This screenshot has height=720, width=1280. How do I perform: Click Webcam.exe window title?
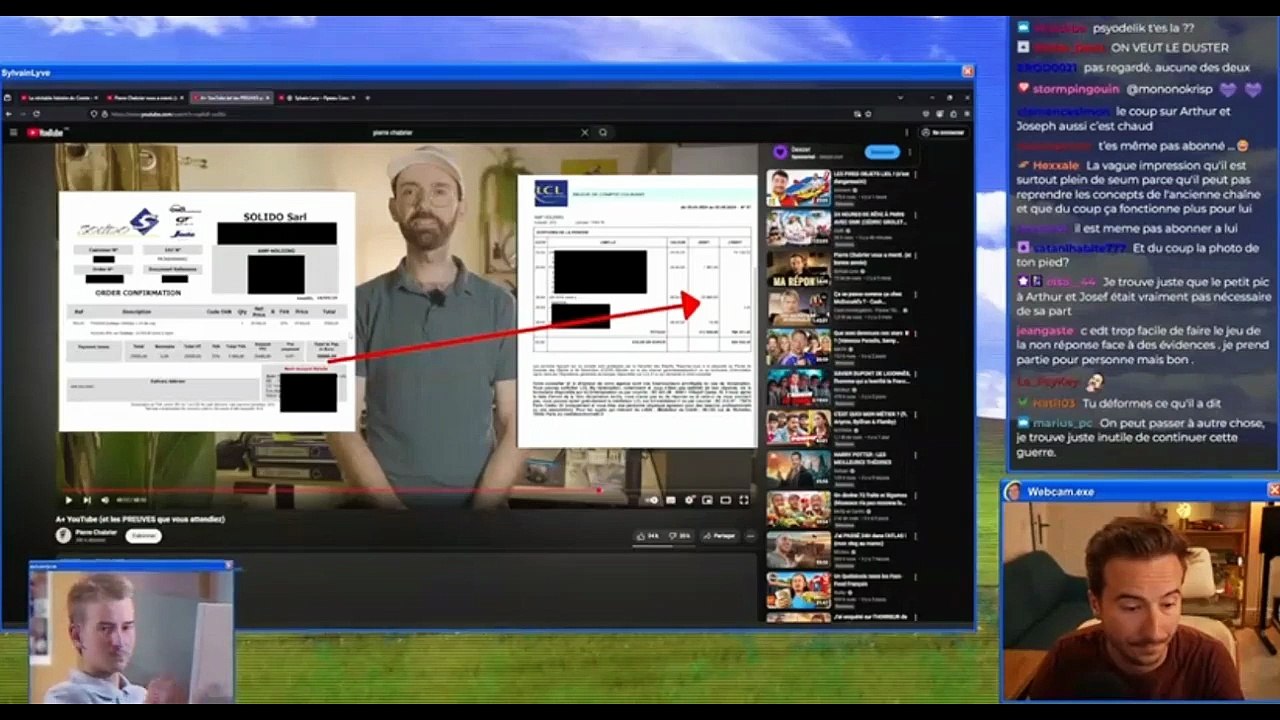pos(1060,491)
